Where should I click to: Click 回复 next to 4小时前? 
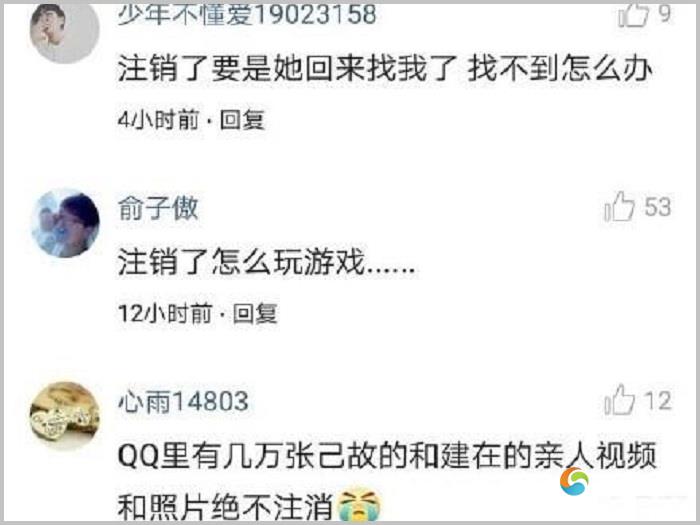tap(243, 120)
